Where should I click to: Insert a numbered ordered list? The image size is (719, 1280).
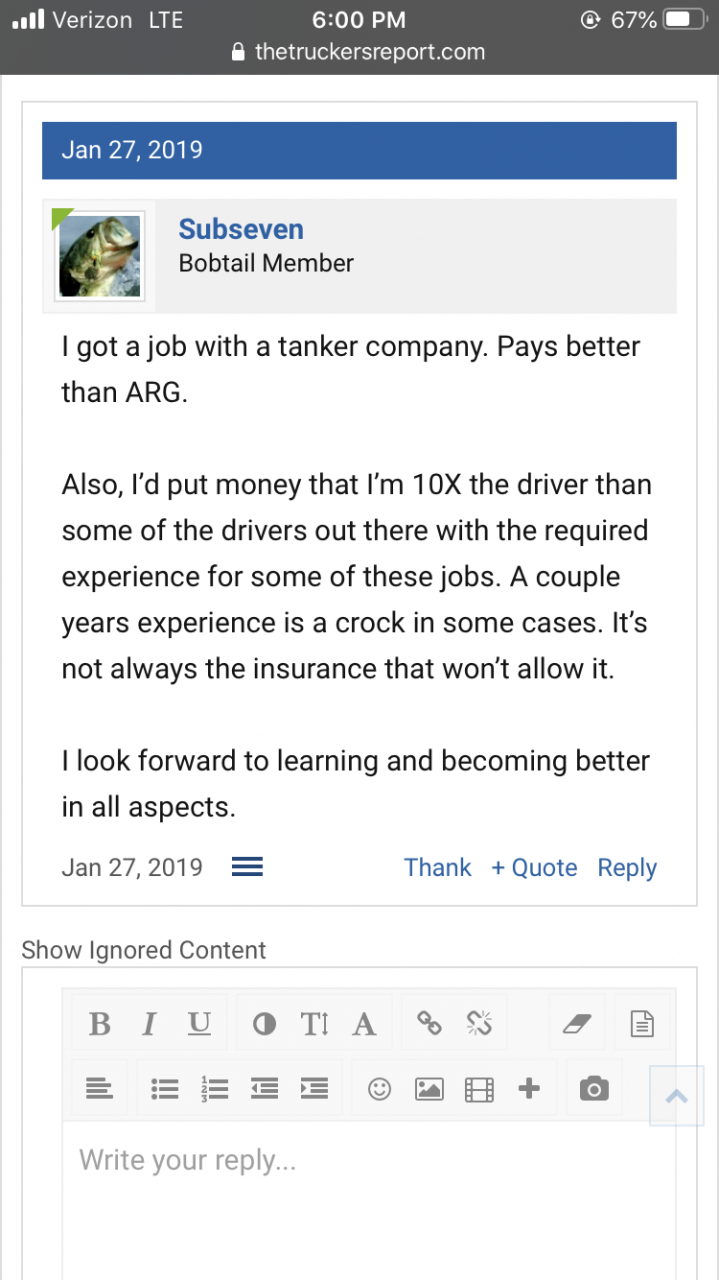pos(214,1089)
